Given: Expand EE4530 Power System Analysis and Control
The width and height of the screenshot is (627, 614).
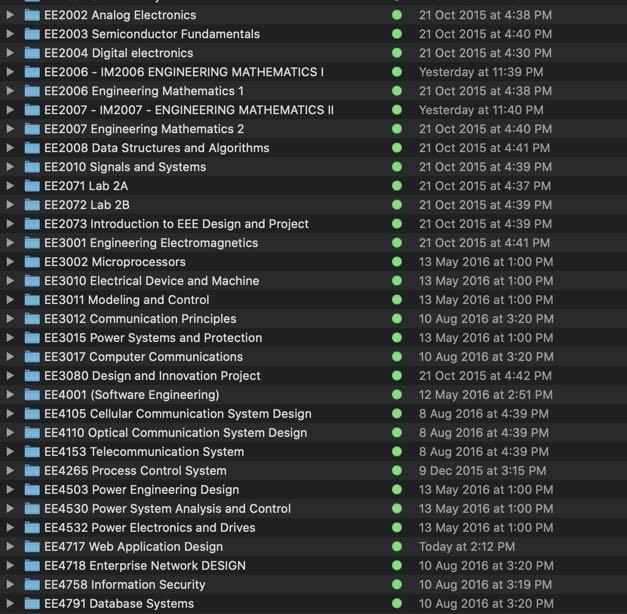Looking at the screenshot, I should (x=10, y=509).
